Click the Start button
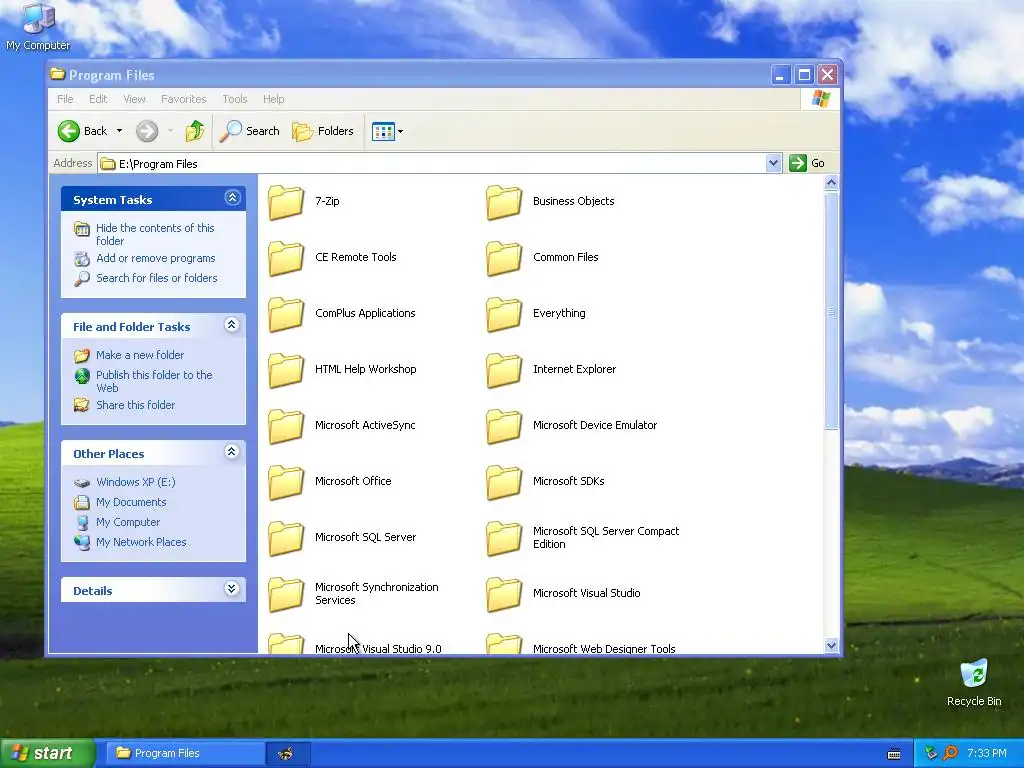Screen dimensions: 1024x768 [x=48, y=753]
